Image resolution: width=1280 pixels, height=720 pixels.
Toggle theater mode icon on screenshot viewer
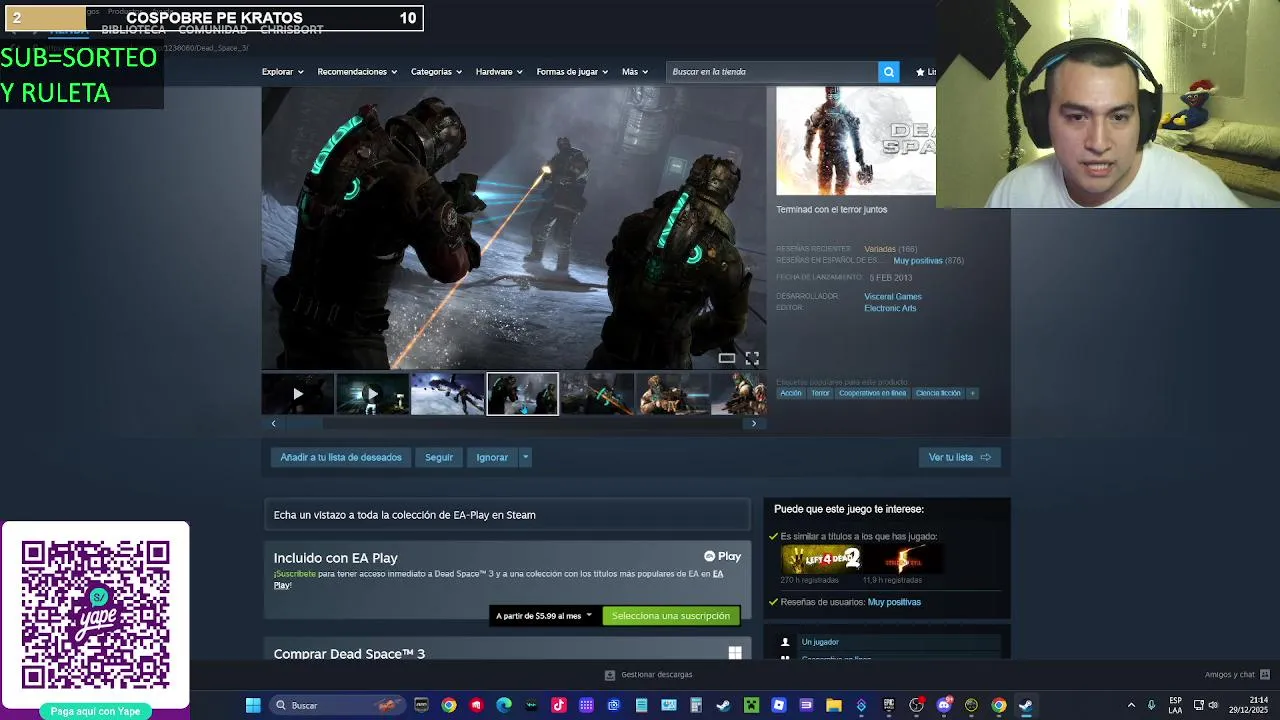coord(727,358)
